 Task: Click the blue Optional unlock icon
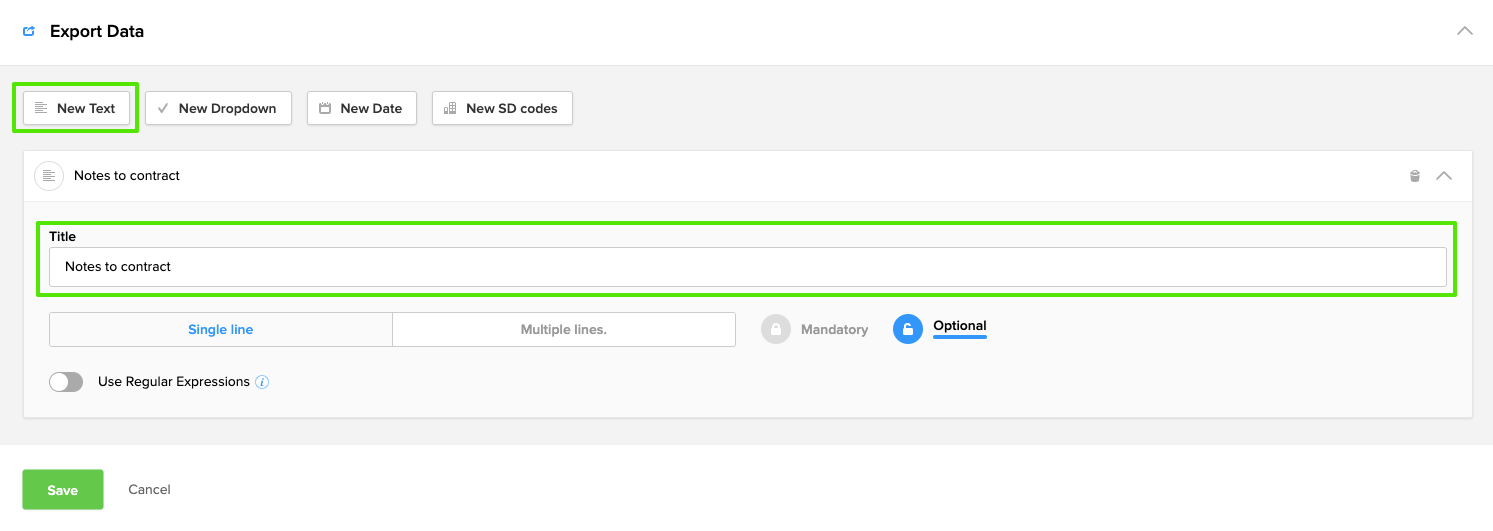(x=907, y=329)
